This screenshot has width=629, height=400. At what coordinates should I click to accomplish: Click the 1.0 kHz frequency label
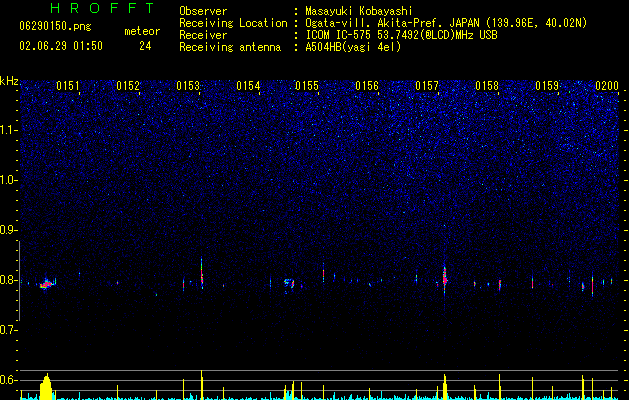point(9,180)
